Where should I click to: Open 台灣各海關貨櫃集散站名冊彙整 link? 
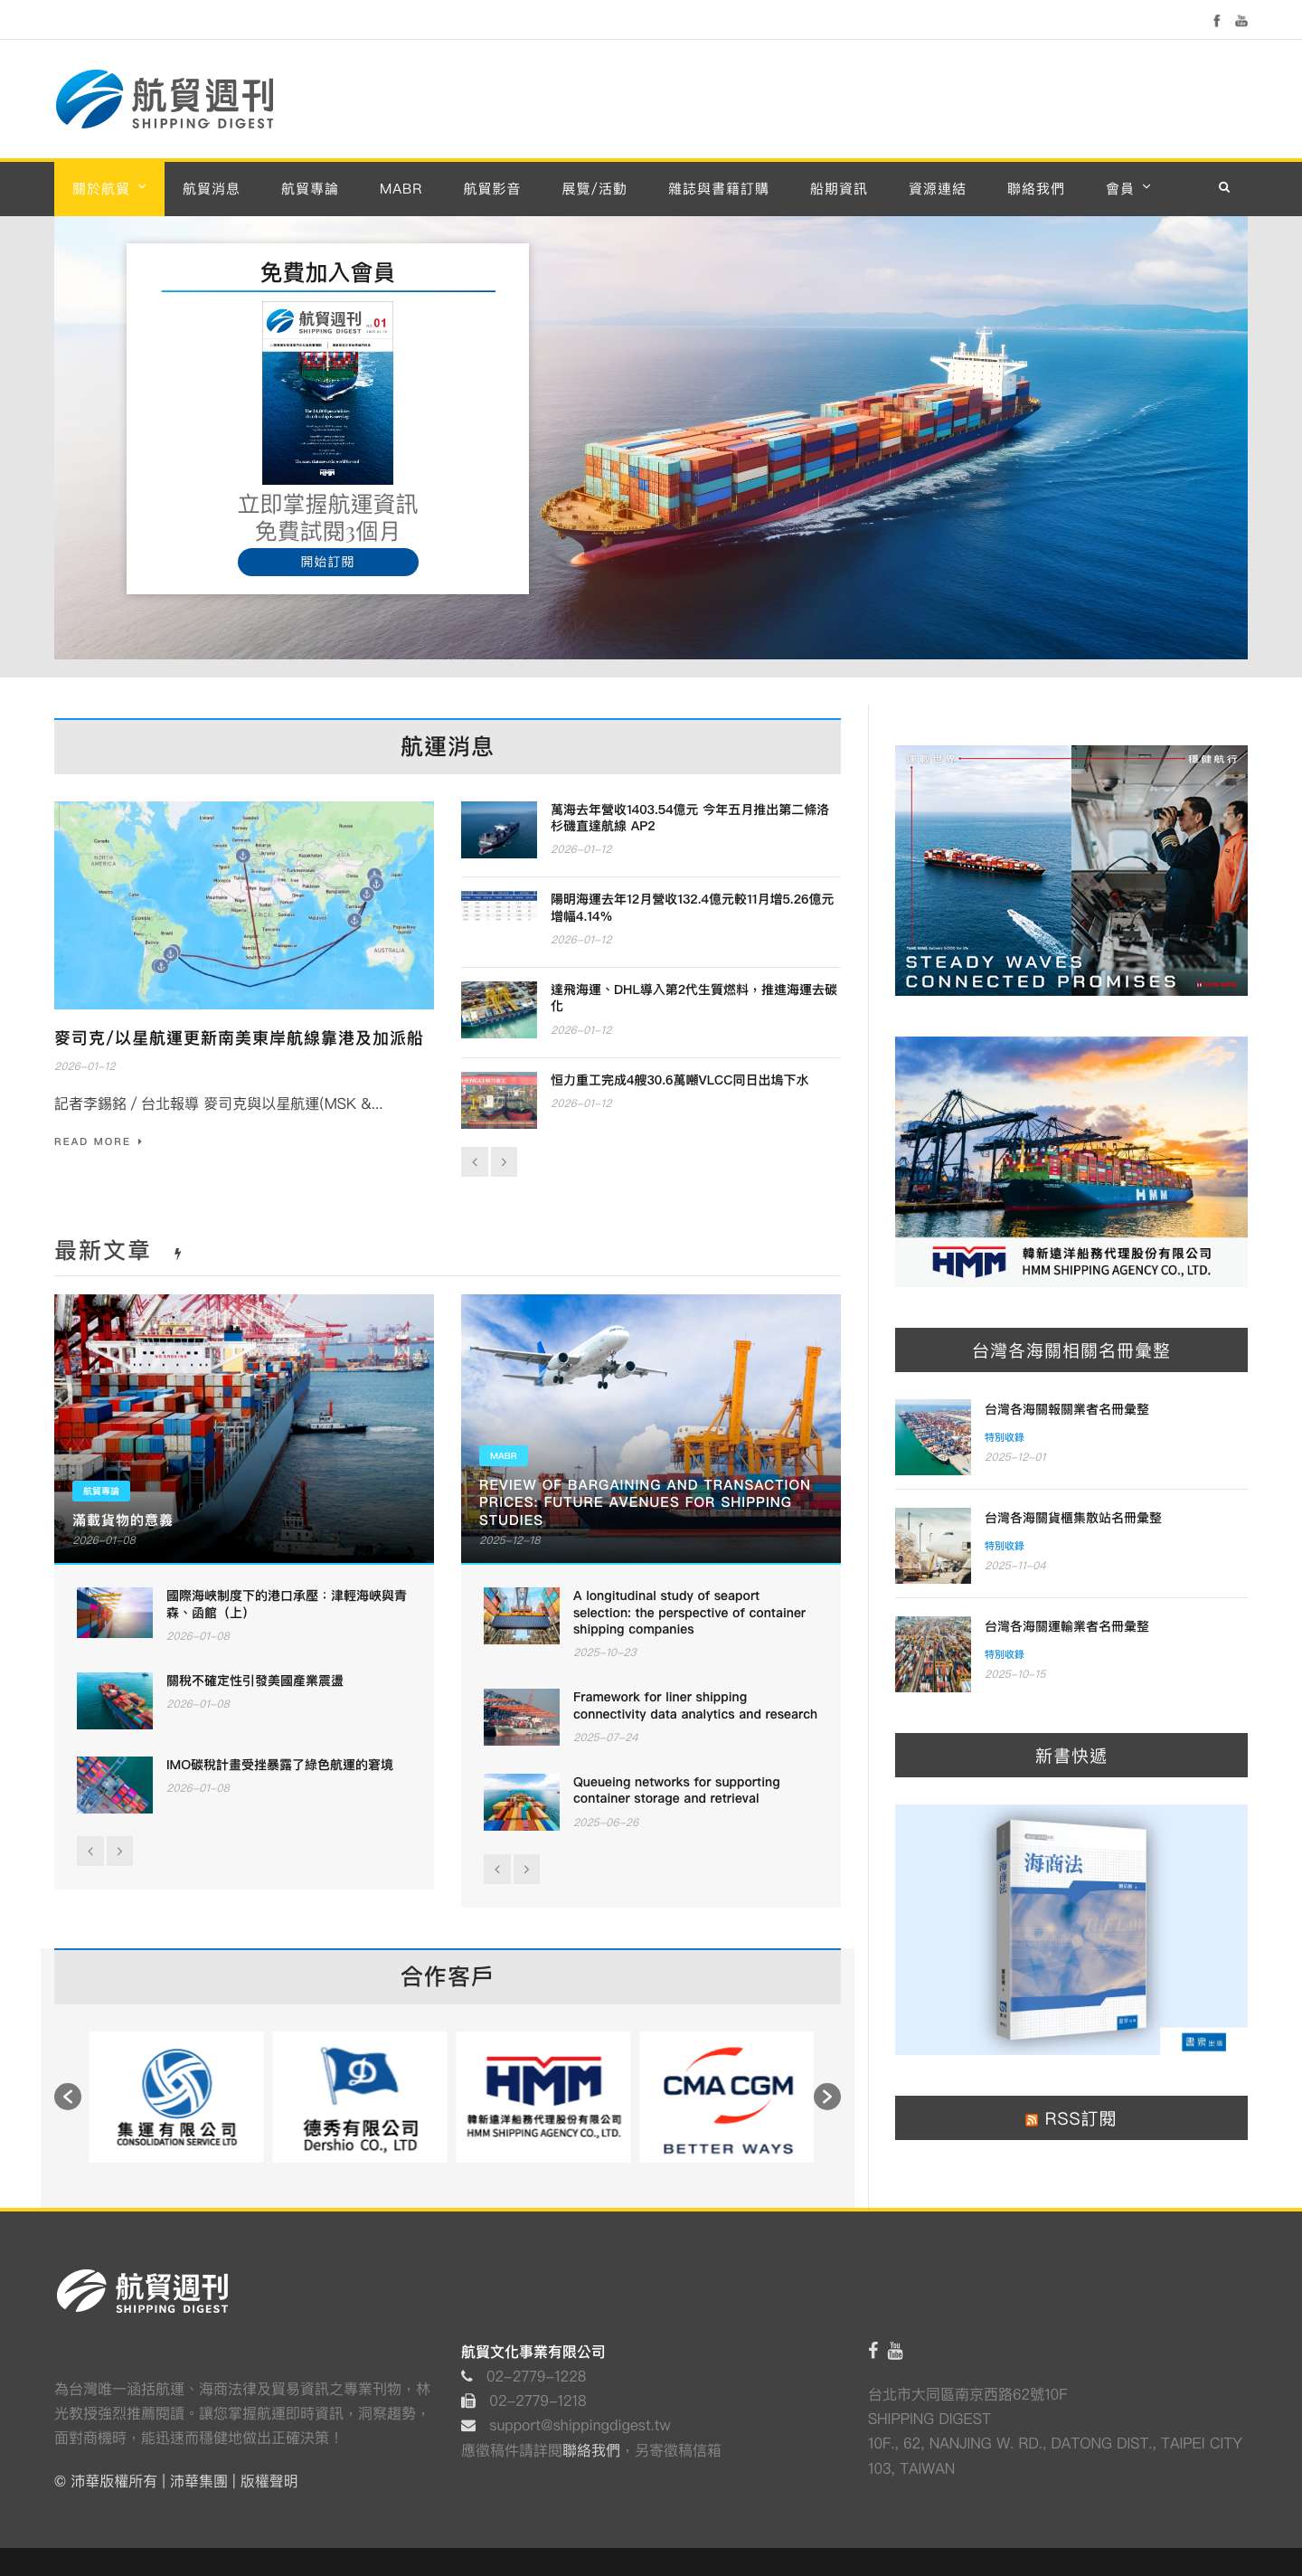click(1073, 1517)
